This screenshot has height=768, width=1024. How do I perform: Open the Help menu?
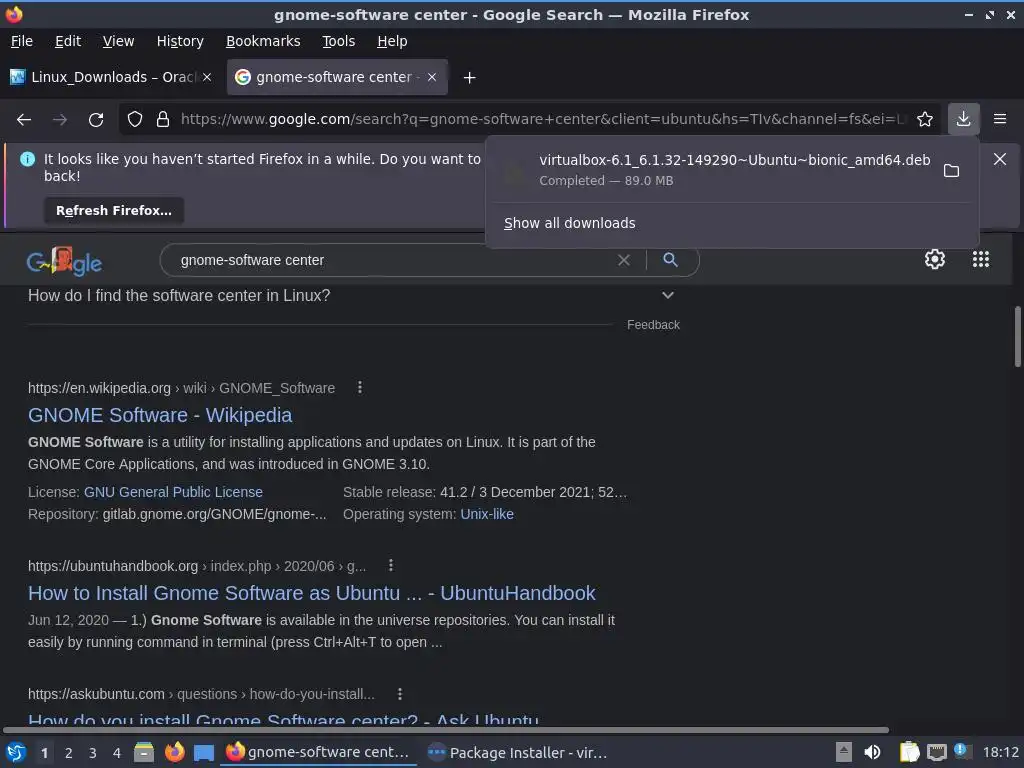pyautogui.click(x=392, y=41)
